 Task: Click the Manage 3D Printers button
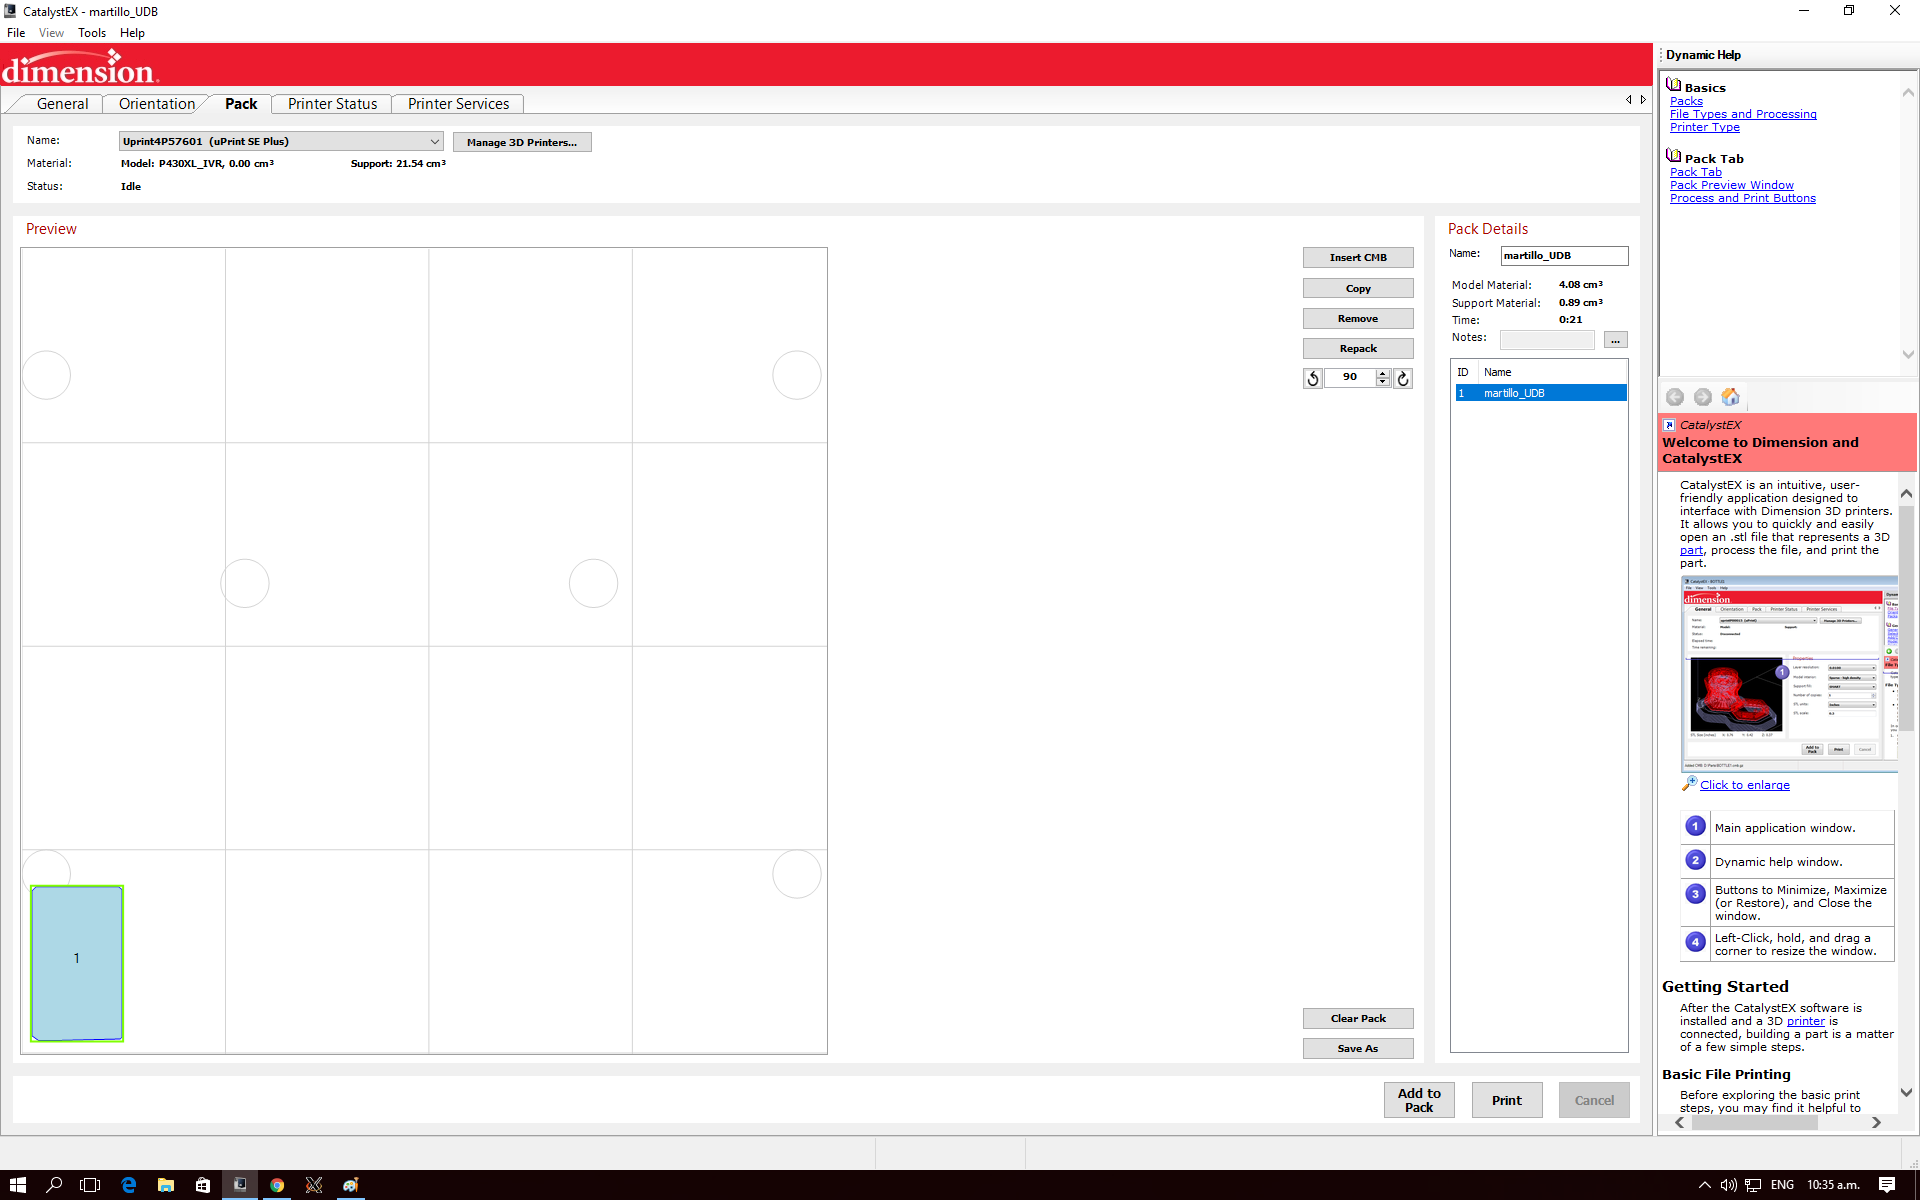[x=522, y=142]
